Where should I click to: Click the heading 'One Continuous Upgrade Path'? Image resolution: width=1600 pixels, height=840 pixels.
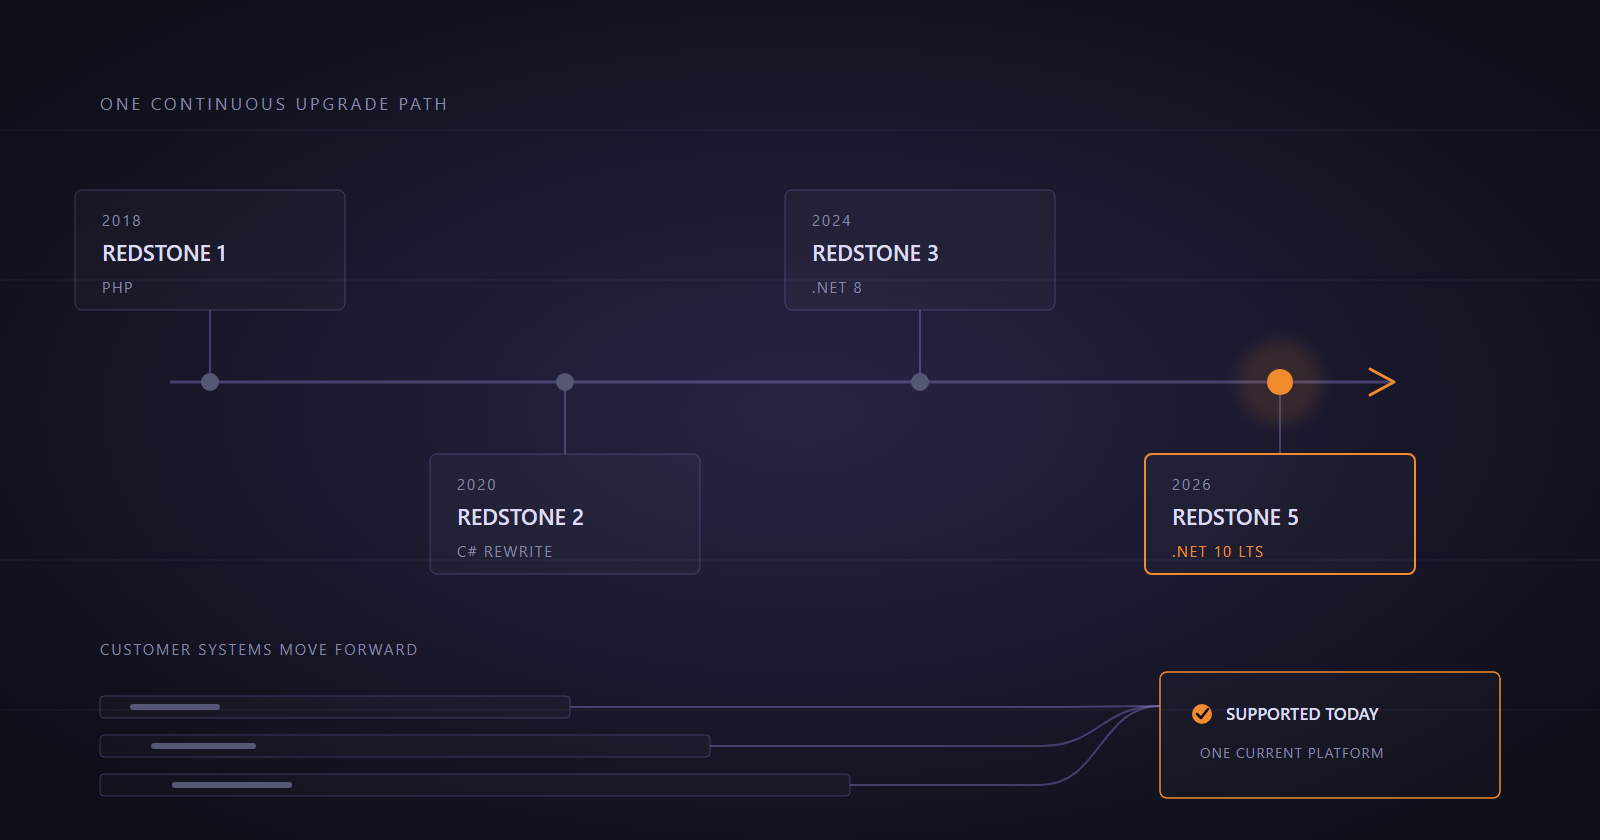274,104
